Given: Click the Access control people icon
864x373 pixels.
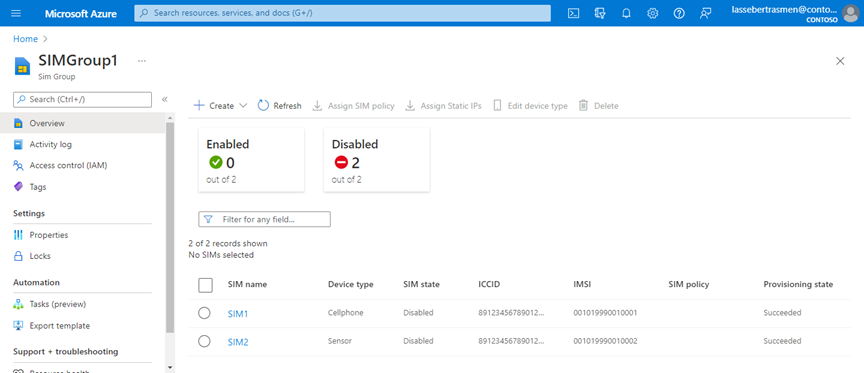Looking at the screenshot, I should (x=18, y=165).
